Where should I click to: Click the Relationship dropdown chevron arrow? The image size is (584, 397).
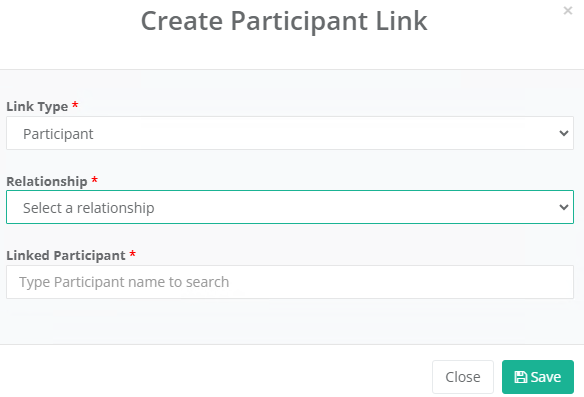[564, 207]
